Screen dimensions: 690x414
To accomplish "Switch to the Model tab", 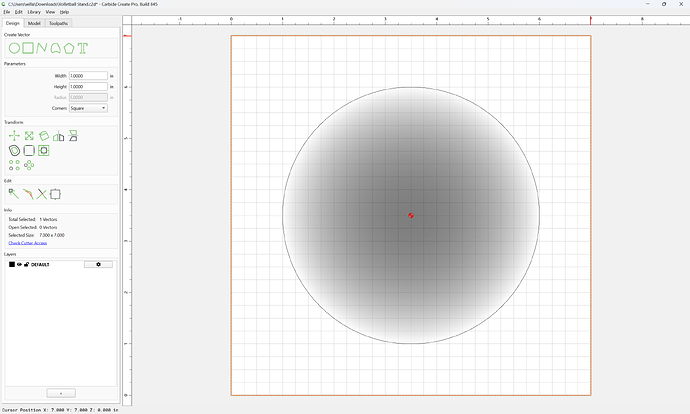I will (34, 23).
